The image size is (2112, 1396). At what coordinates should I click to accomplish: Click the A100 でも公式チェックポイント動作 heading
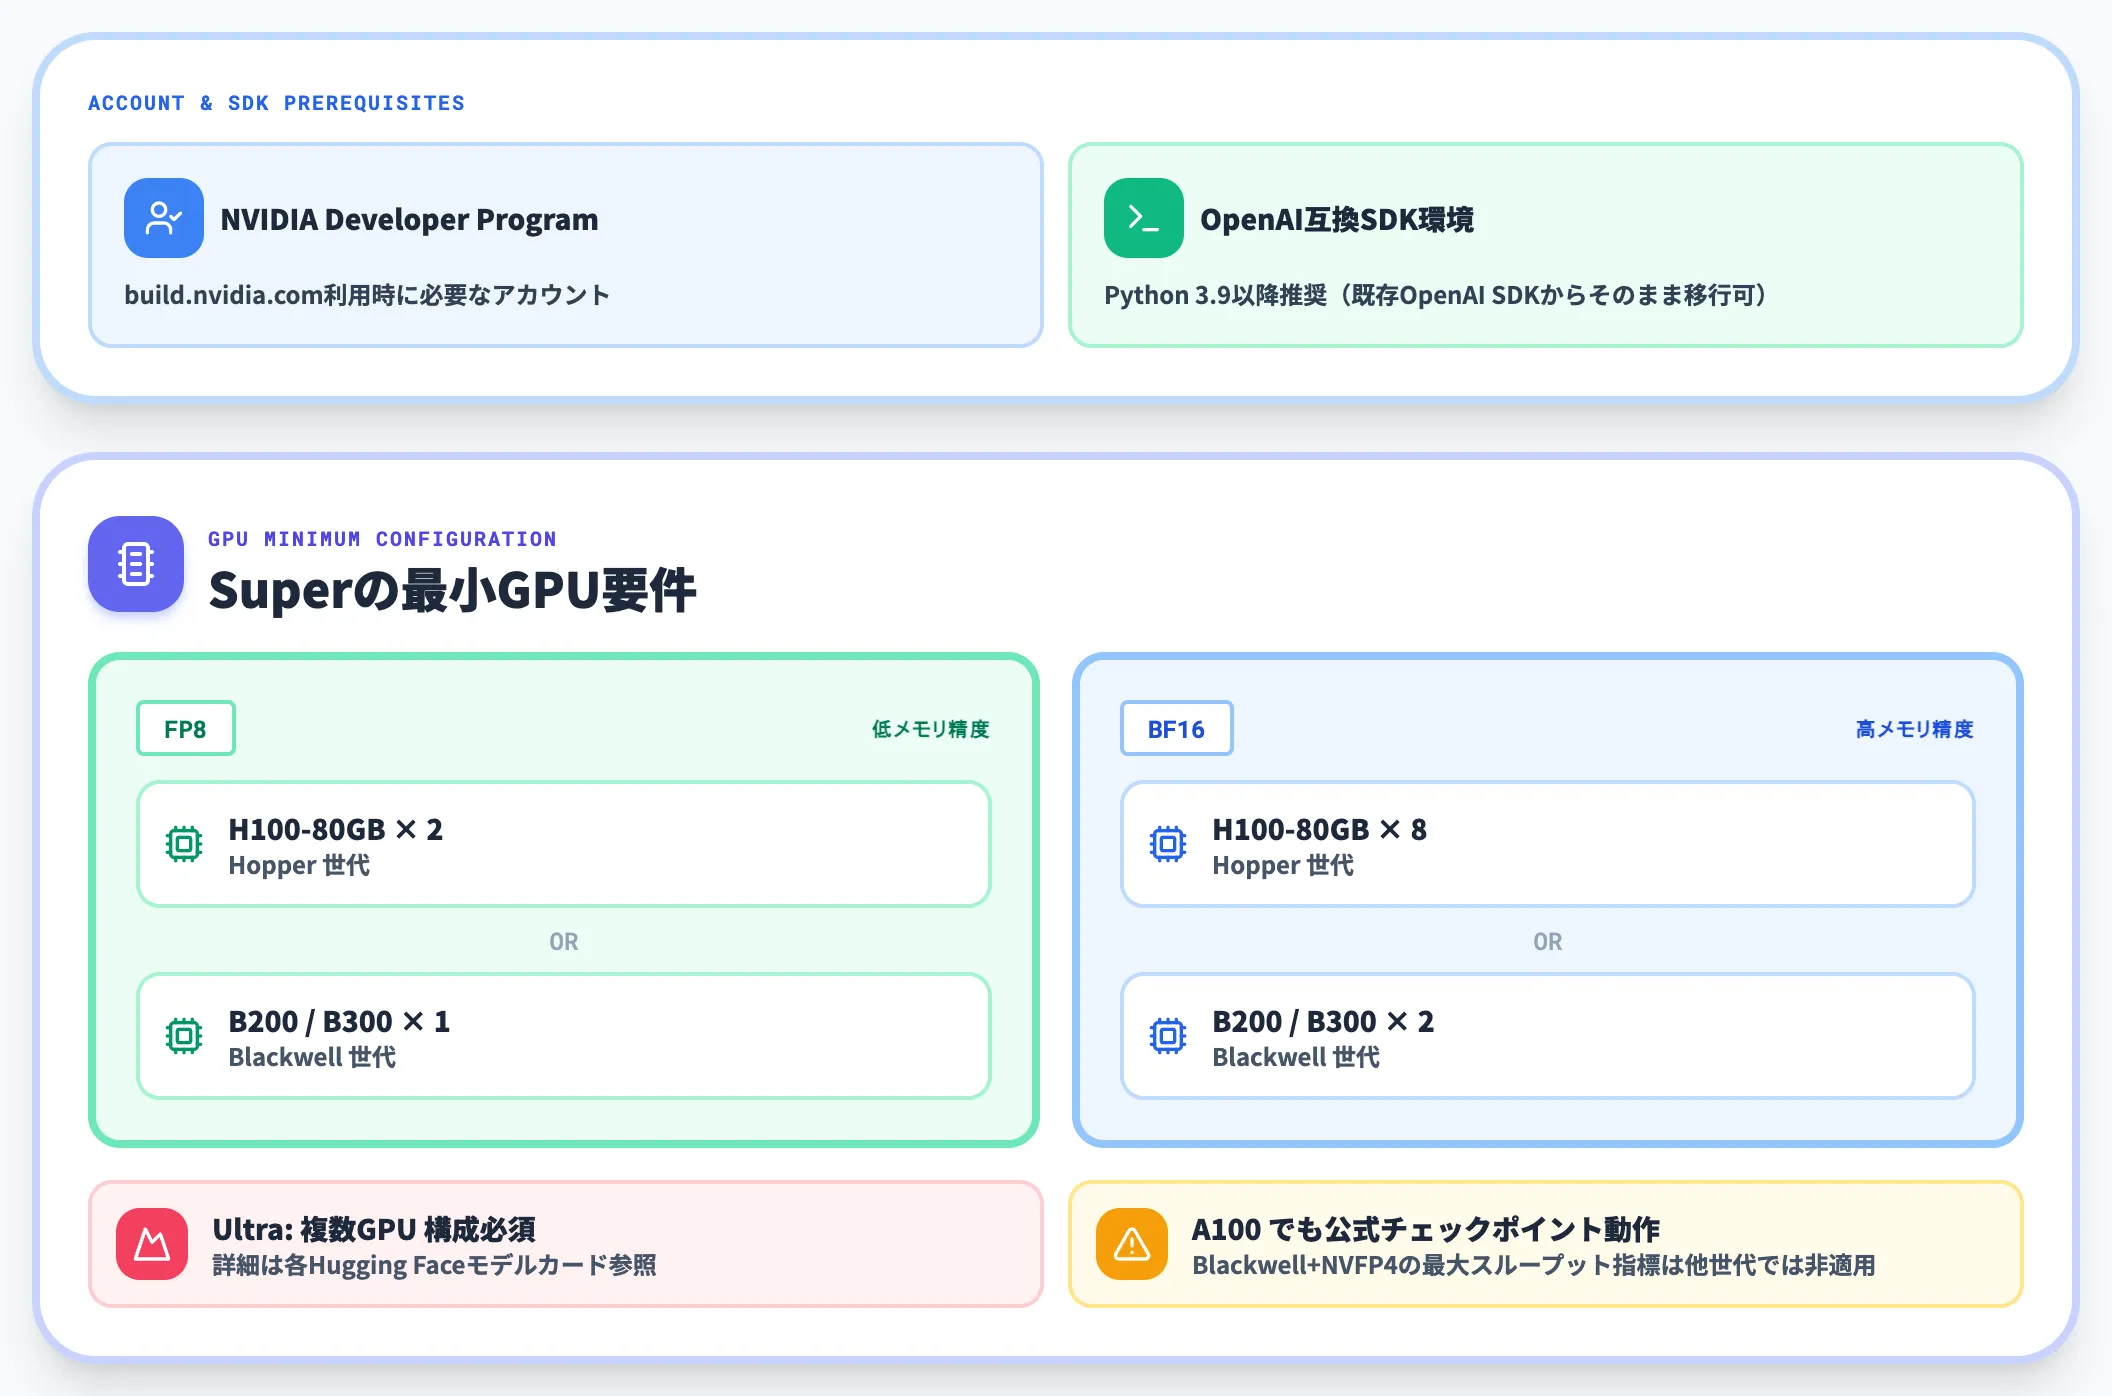1426,1229
